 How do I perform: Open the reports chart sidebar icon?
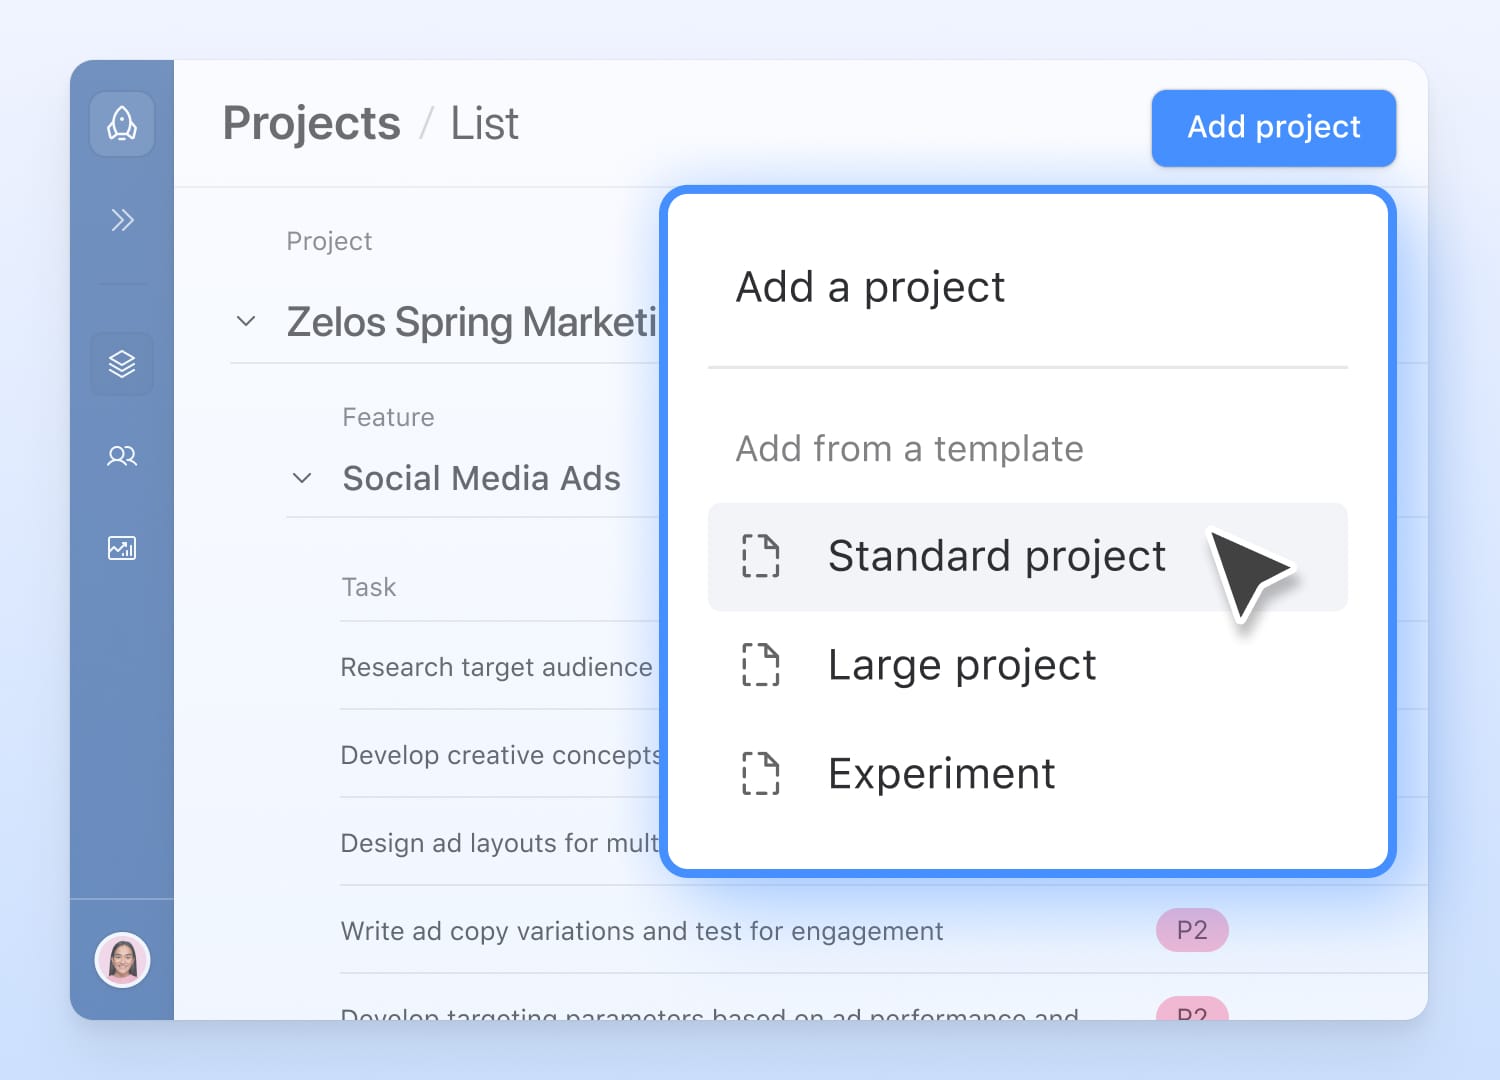pyautogui.click(x=122, y=548)
